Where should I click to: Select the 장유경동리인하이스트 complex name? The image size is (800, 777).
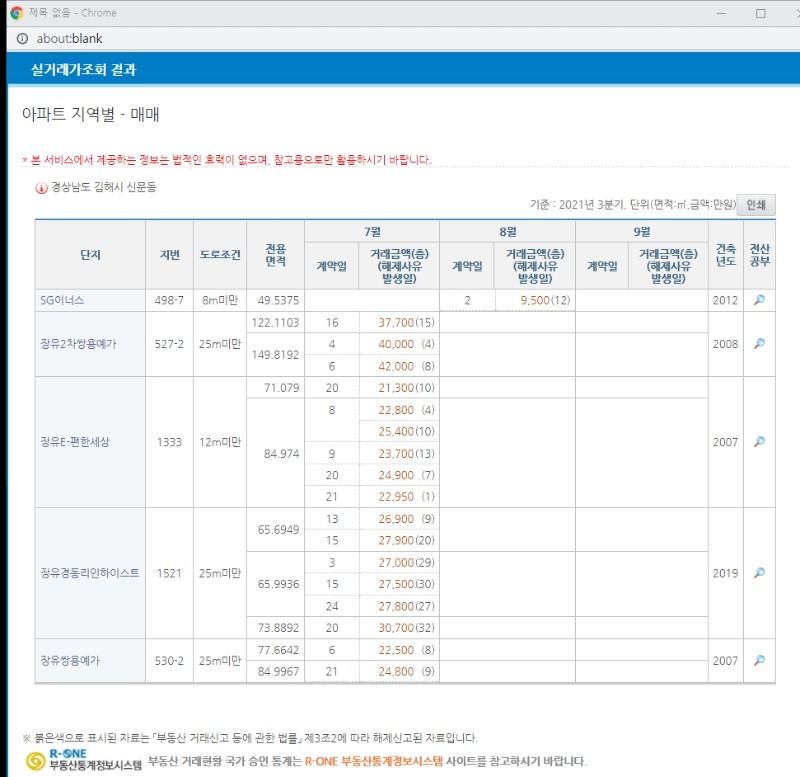pyautogui.click(x=90, y=573)
